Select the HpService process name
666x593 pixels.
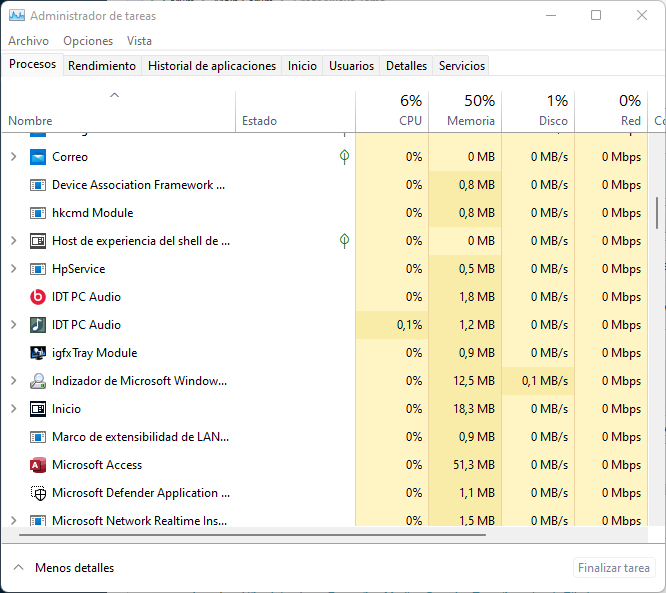click(x=79, y=269)
